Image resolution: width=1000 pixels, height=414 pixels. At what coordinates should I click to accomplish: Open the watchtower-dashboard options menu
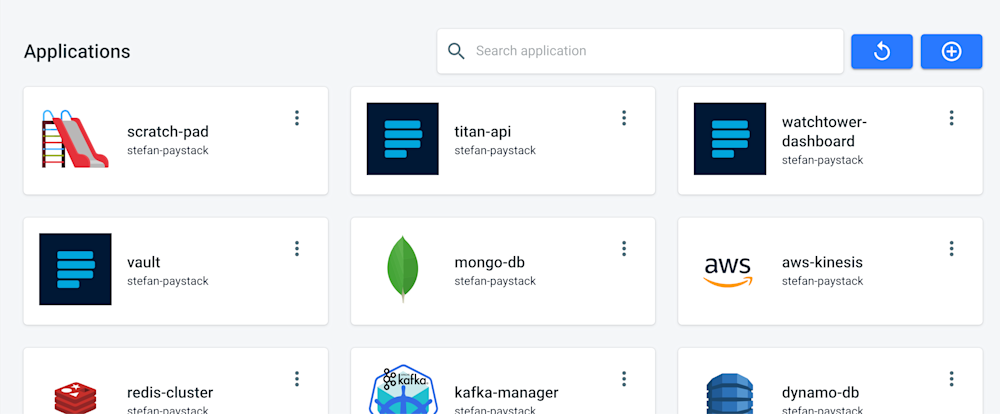(x=951, y=118)
